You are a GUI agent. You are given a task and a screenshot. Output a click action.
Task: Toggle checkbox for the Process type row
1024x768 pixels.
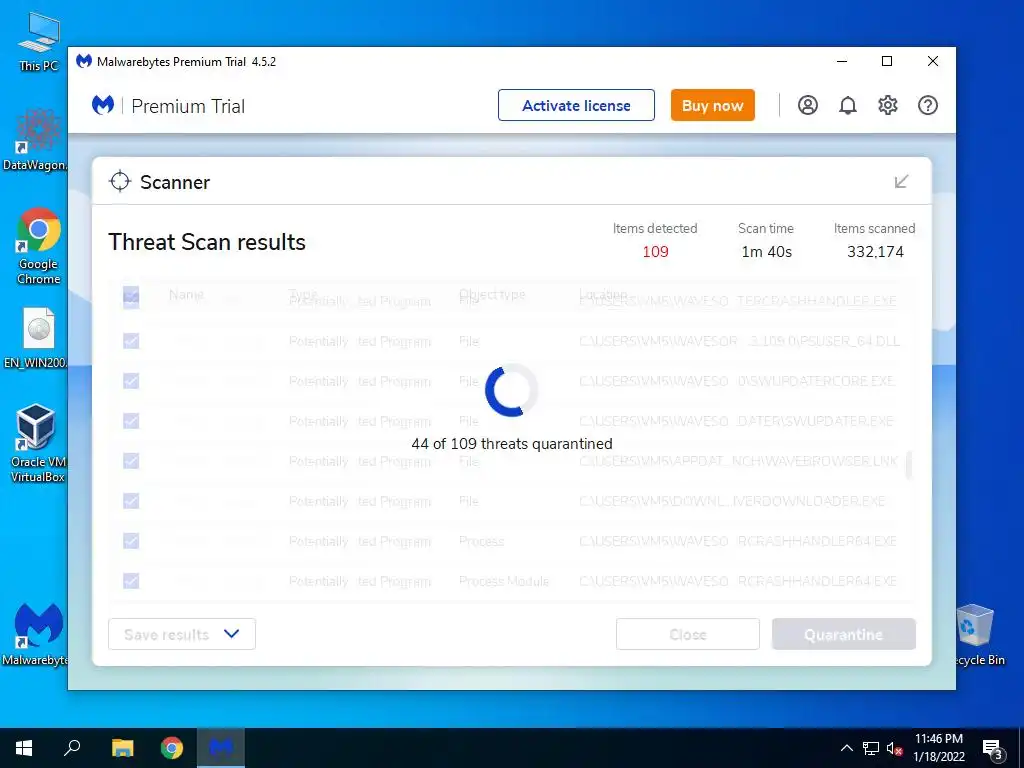pyautogui.click(x=131, y=541)
